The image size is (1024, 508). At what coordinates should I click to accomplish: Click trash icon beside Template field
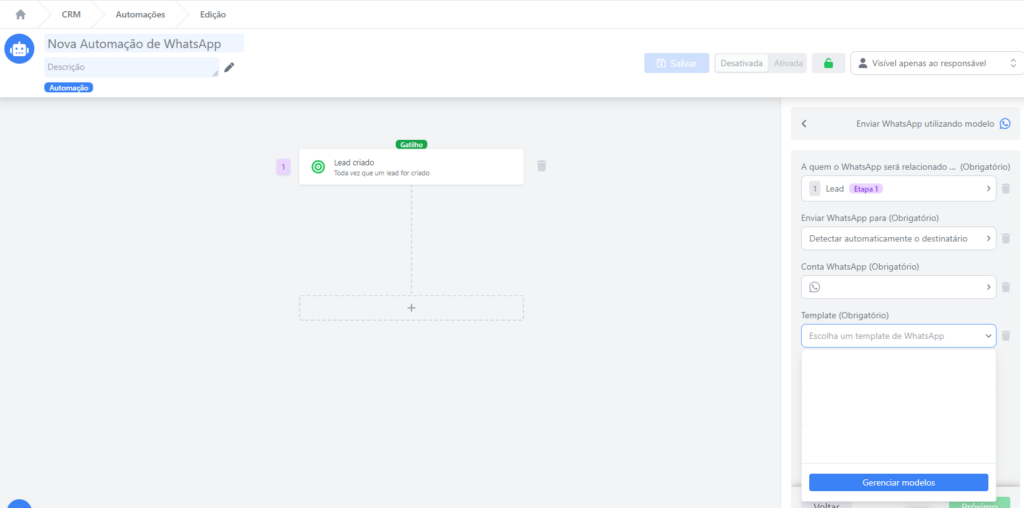pos(1006,336)
